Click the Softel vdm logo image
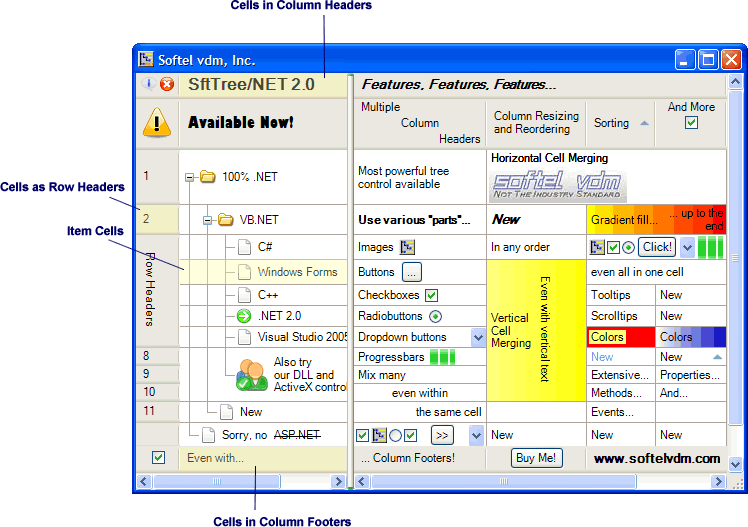The height and width of the screenshot is (527, 748). tap(557, 184)
